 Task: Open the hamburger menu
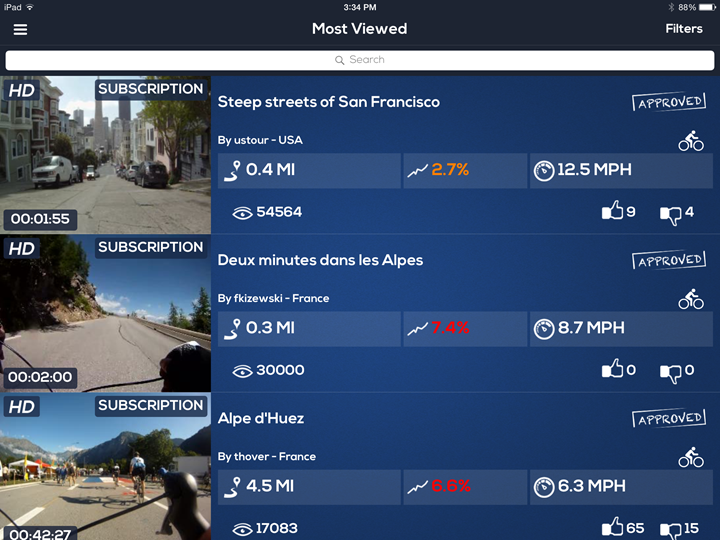pyautogui.click(x=20, y=29)
